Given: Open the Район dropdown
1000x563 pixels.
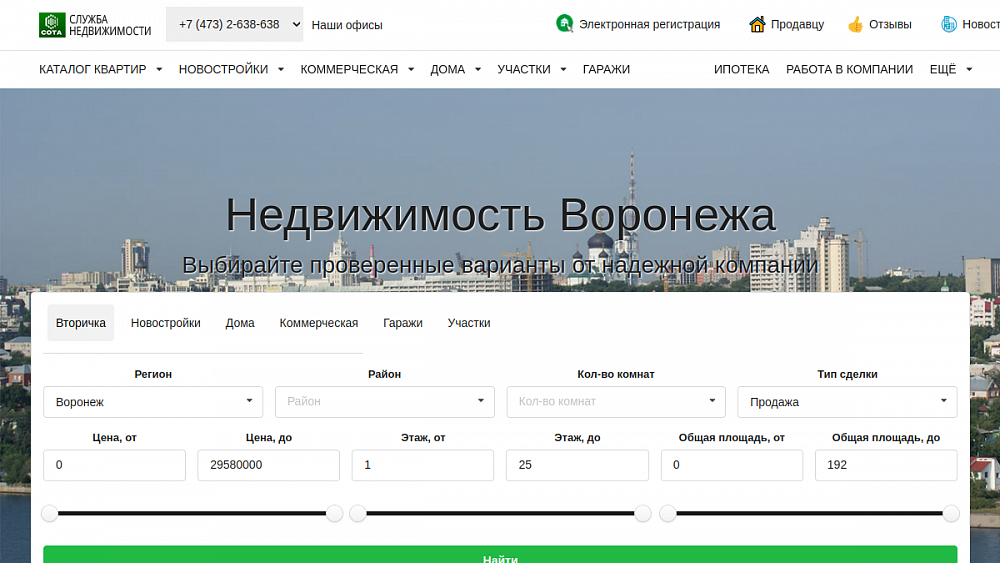Looking at the screenshot, I should pos(385,402).
